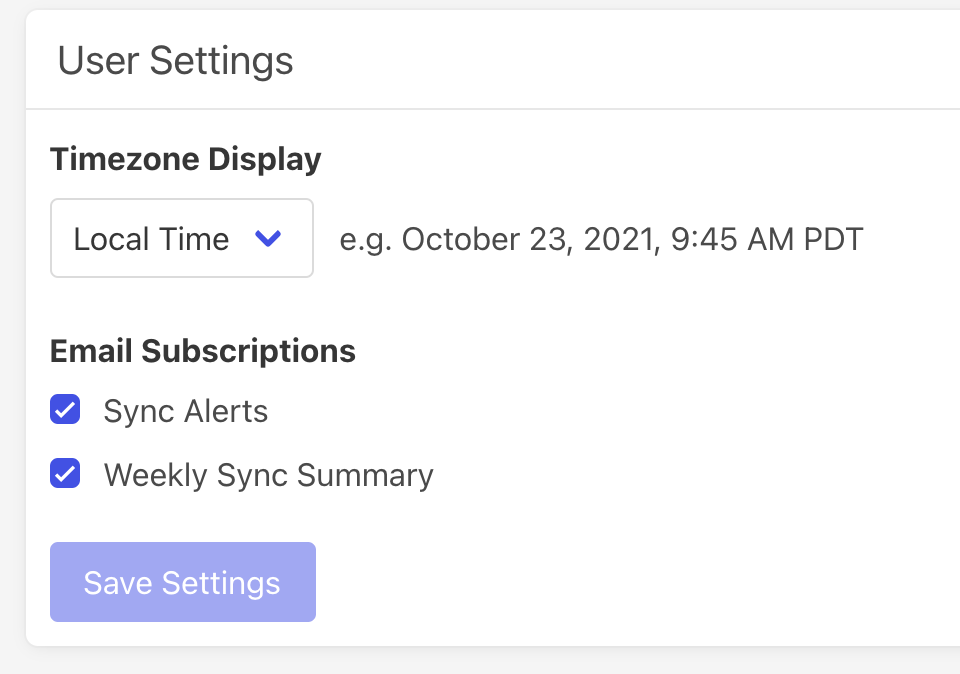Click the white checkmark icon for Sync Alerts

[65, 410]
